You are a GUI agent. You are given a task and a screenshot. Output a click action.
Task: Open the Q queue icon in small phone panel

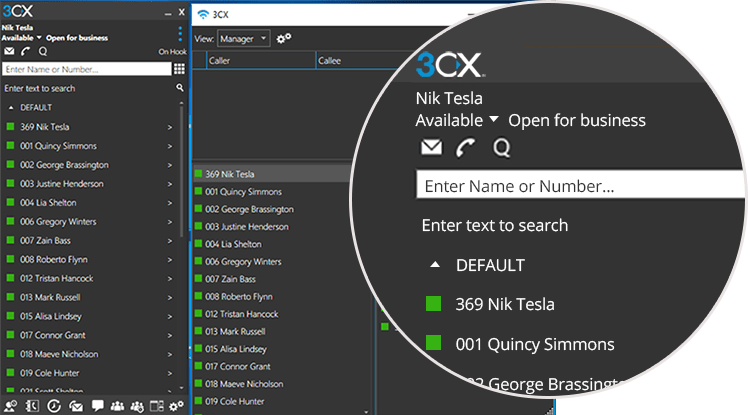43,51
